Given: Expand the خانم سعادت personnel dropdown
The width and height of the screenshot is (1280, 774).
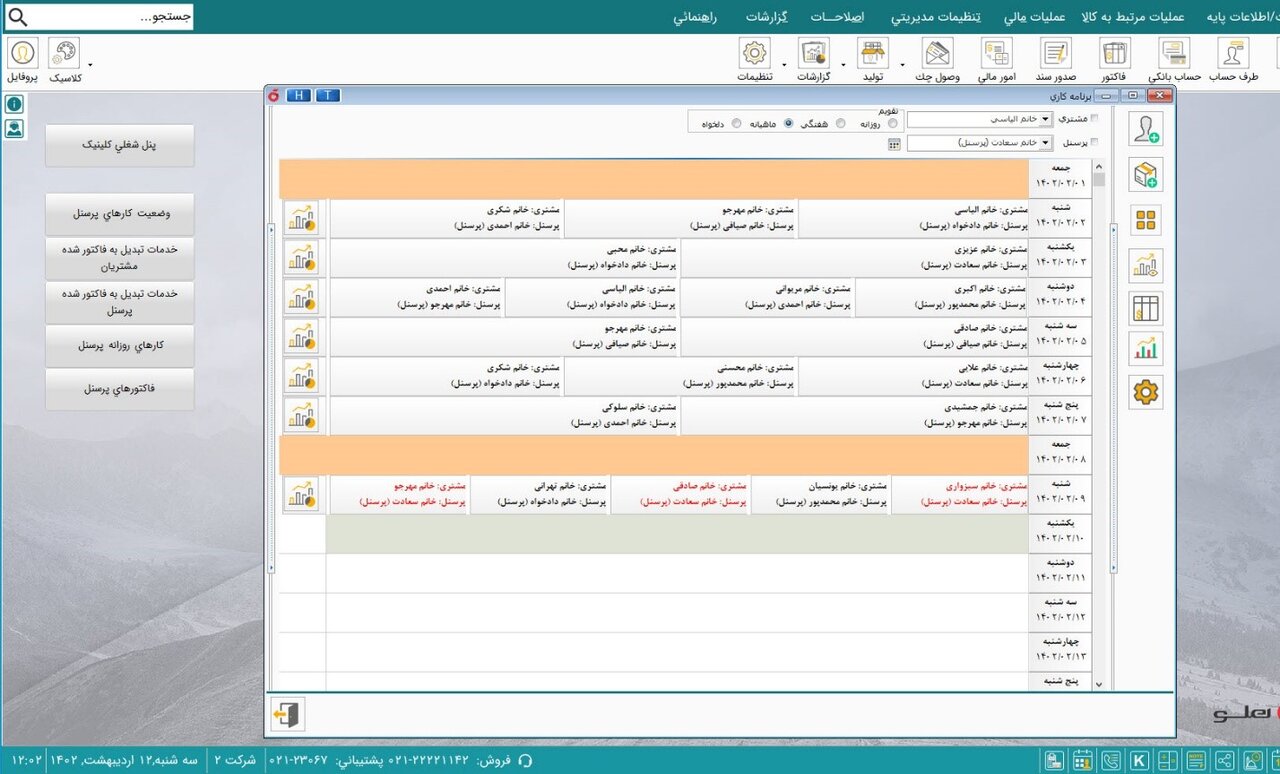Looking at the screenshot, I should coord(1044,142).
